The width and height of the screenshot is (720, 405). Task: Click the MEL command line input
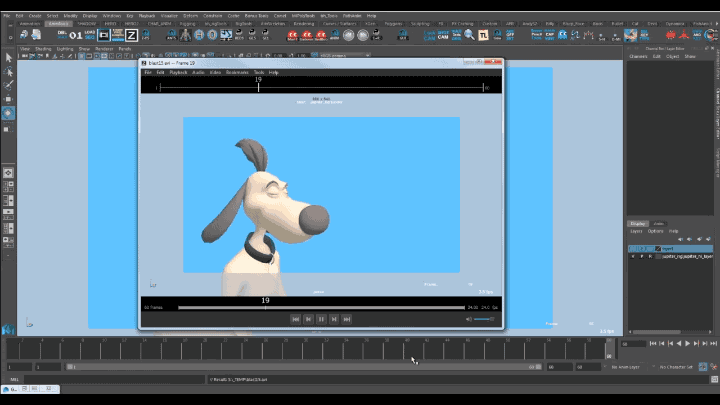pyautogui.click(x=114, y=379)
